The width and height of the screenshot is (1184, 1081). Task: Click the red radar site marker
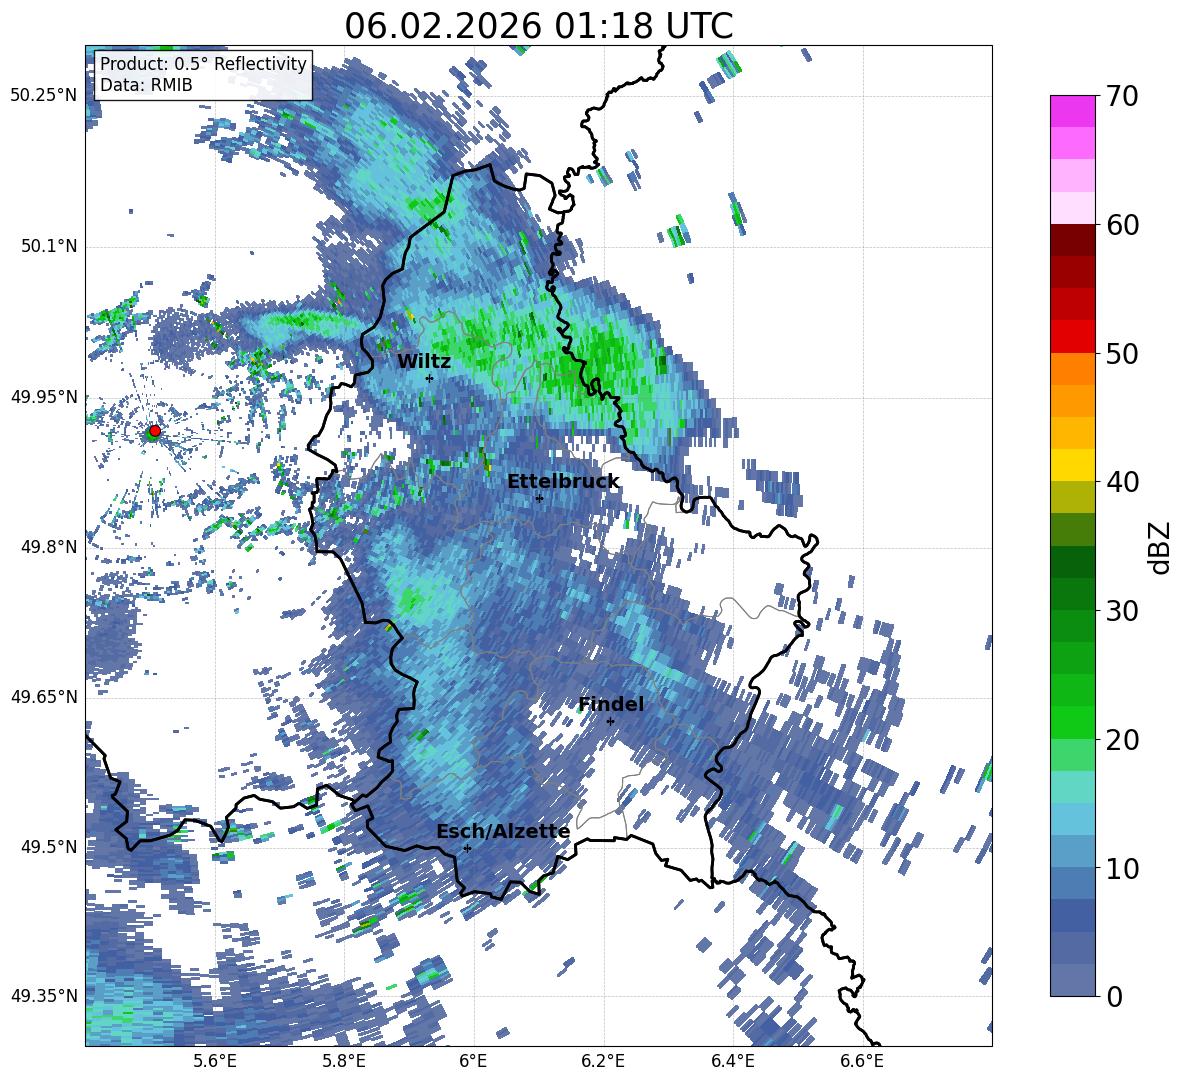point(155,430)
